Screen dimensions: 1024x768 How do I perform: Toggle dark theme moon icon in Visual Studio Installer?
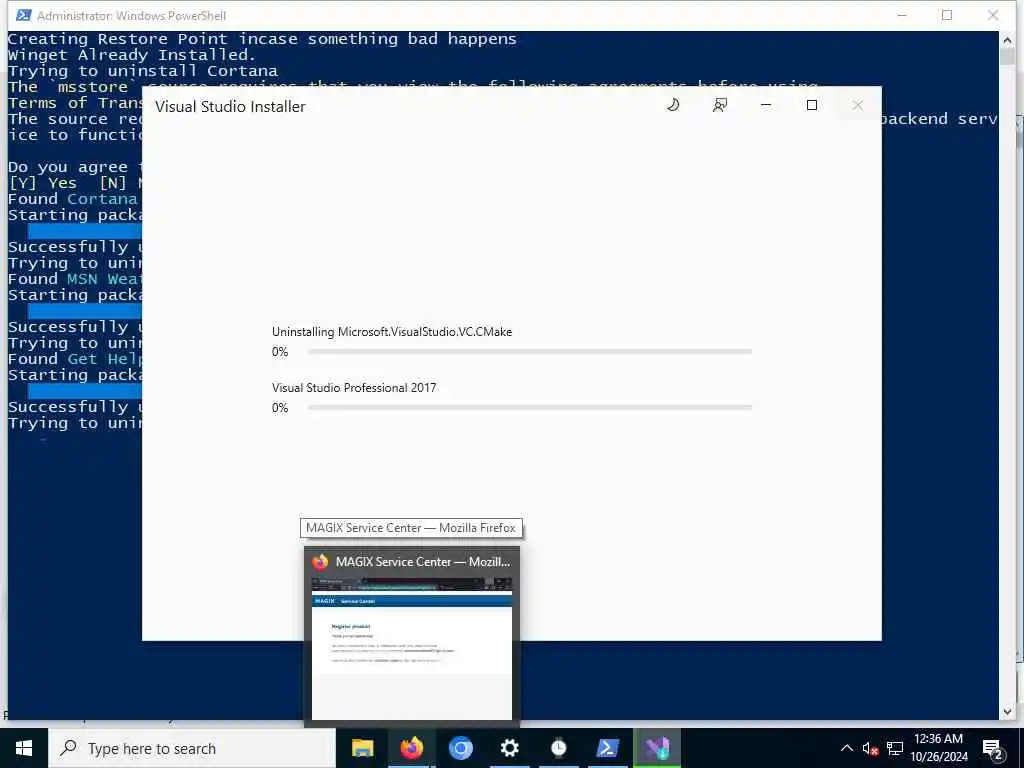coord(673,105)
